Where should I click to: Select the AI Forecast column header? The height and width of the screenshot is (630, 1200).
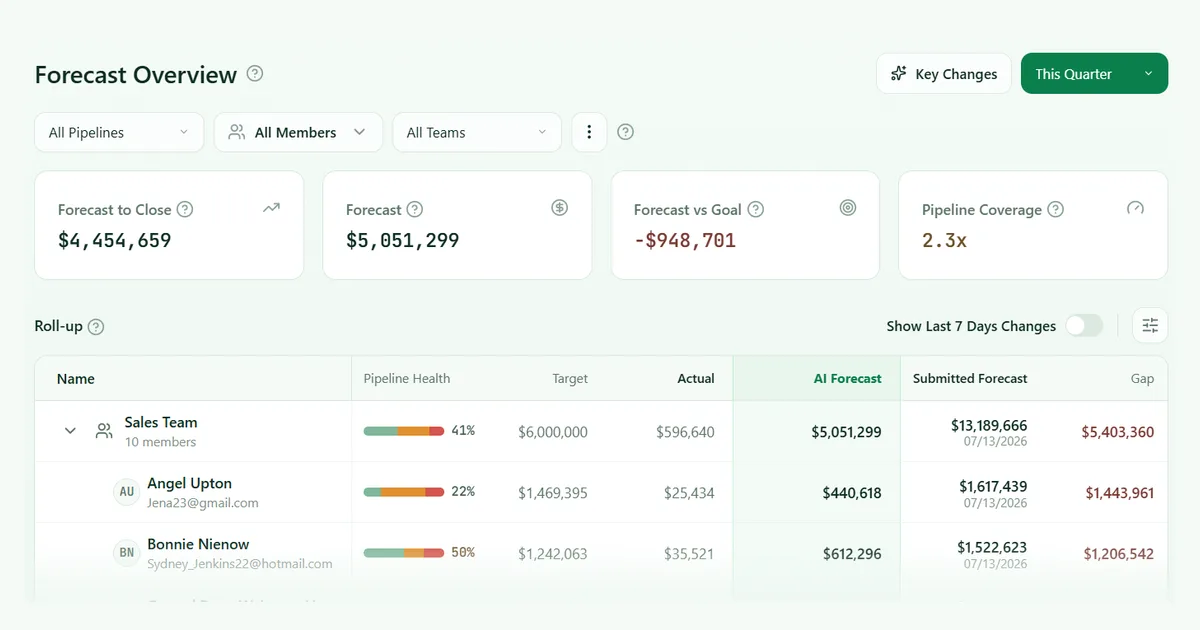848,379
